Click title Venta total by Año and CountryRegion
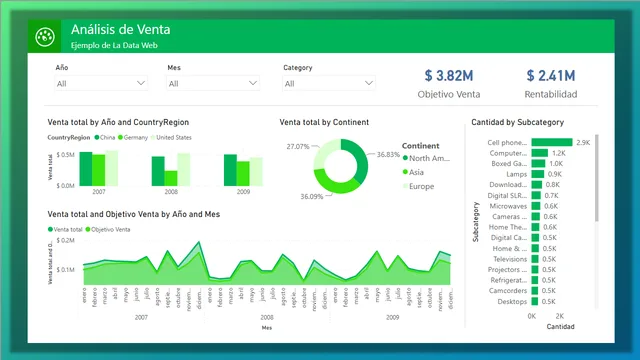640x360 pixels. pyautogui.click(x=118, y=122)
